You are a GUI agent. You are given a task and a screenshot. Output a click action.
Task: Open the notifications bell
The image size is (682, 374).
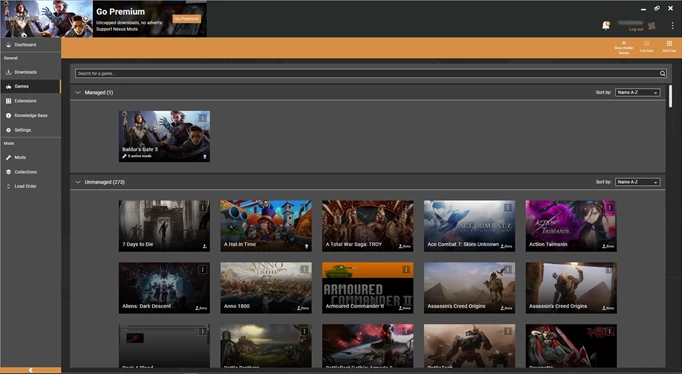point(605,26)
